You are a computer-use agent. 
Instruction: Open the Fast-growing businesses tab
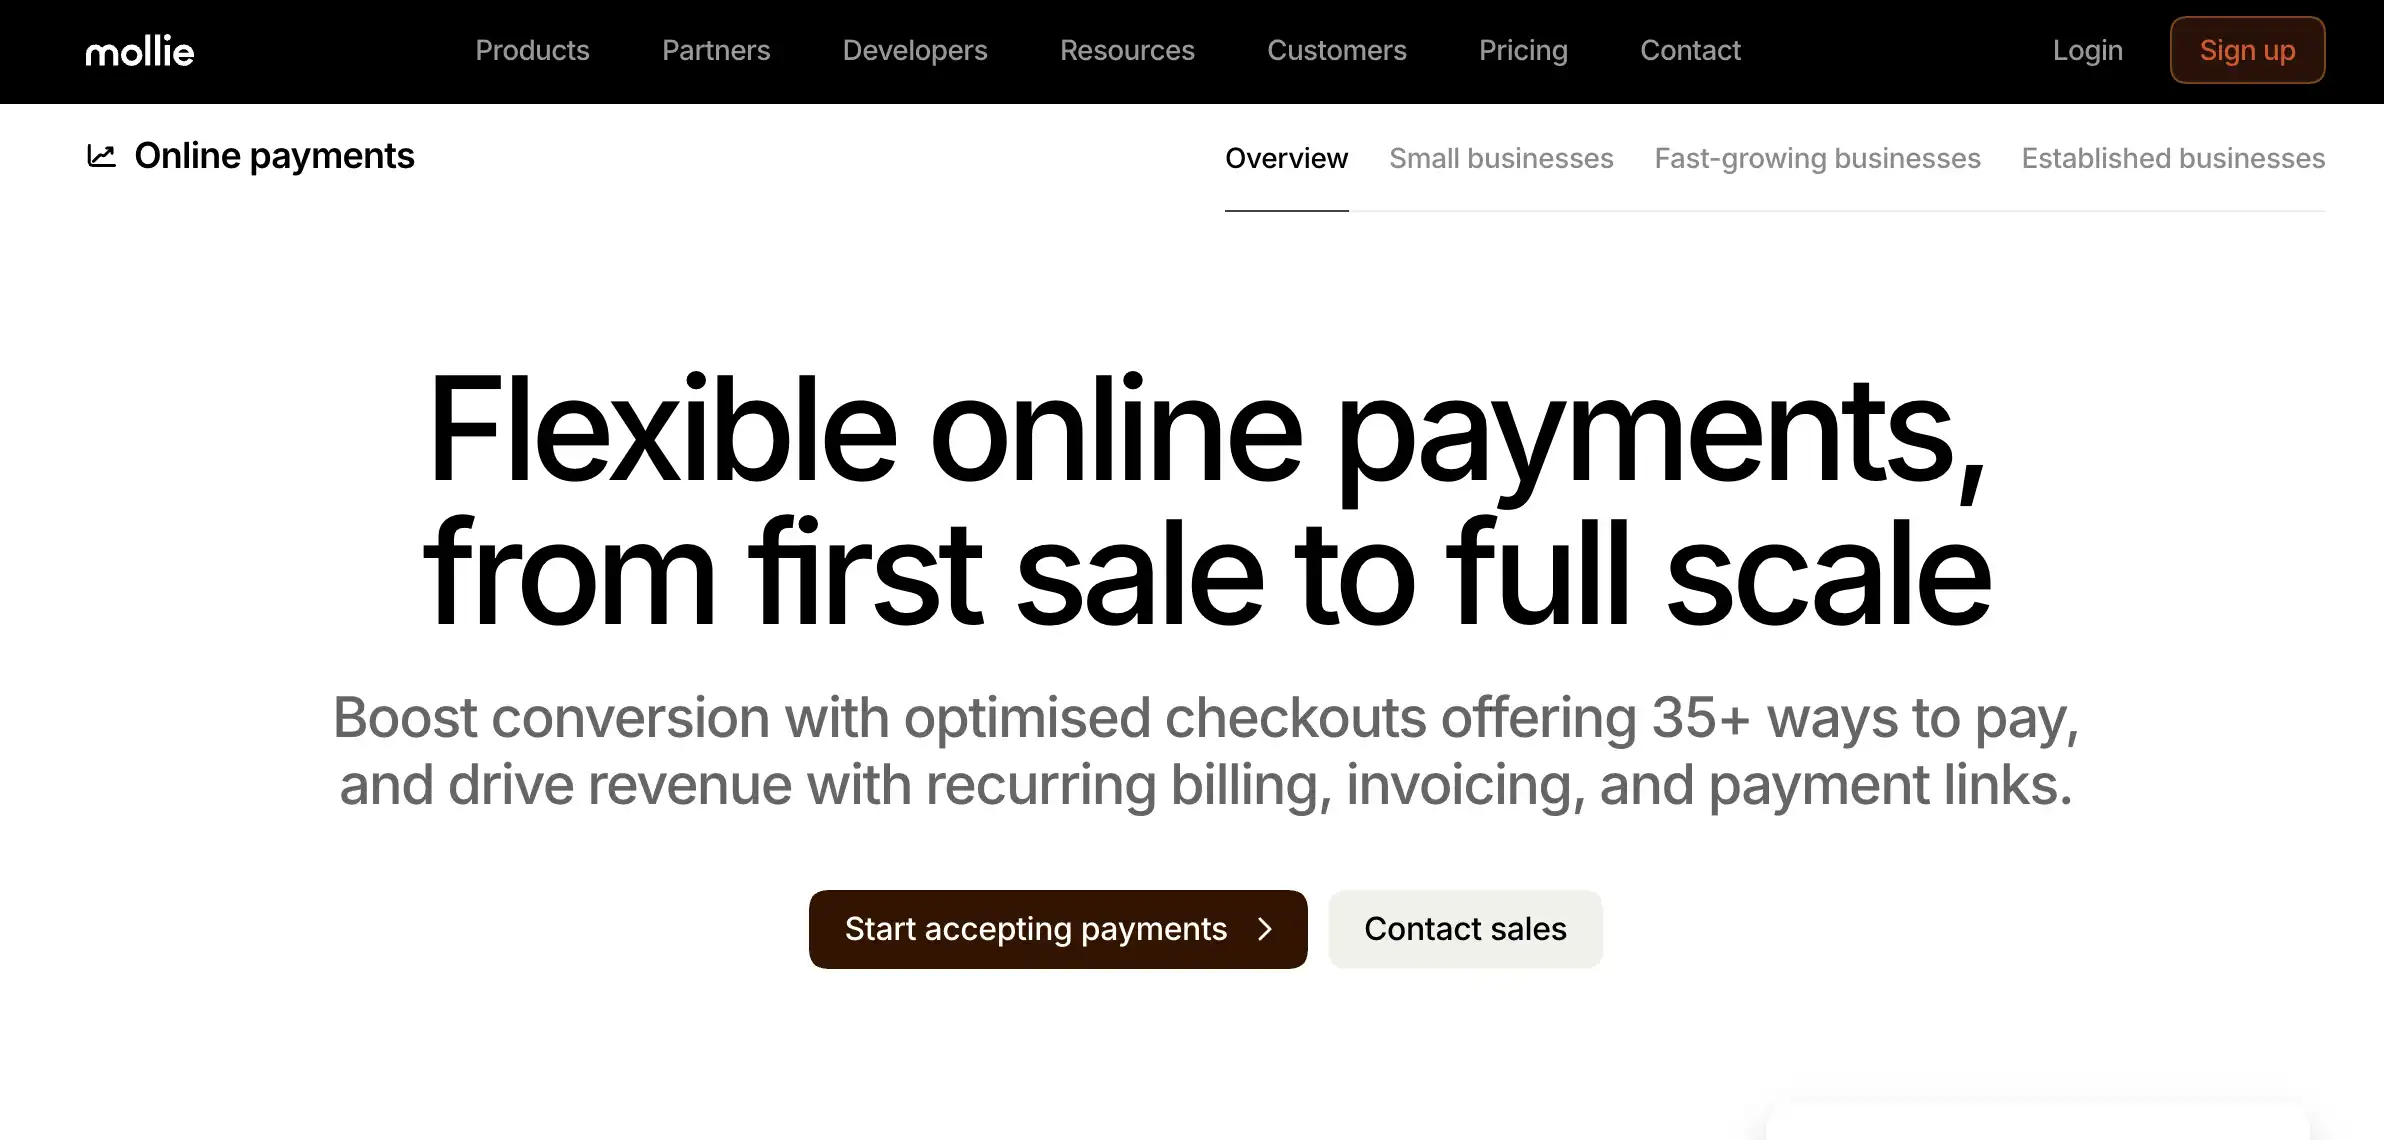[1817, 158]
